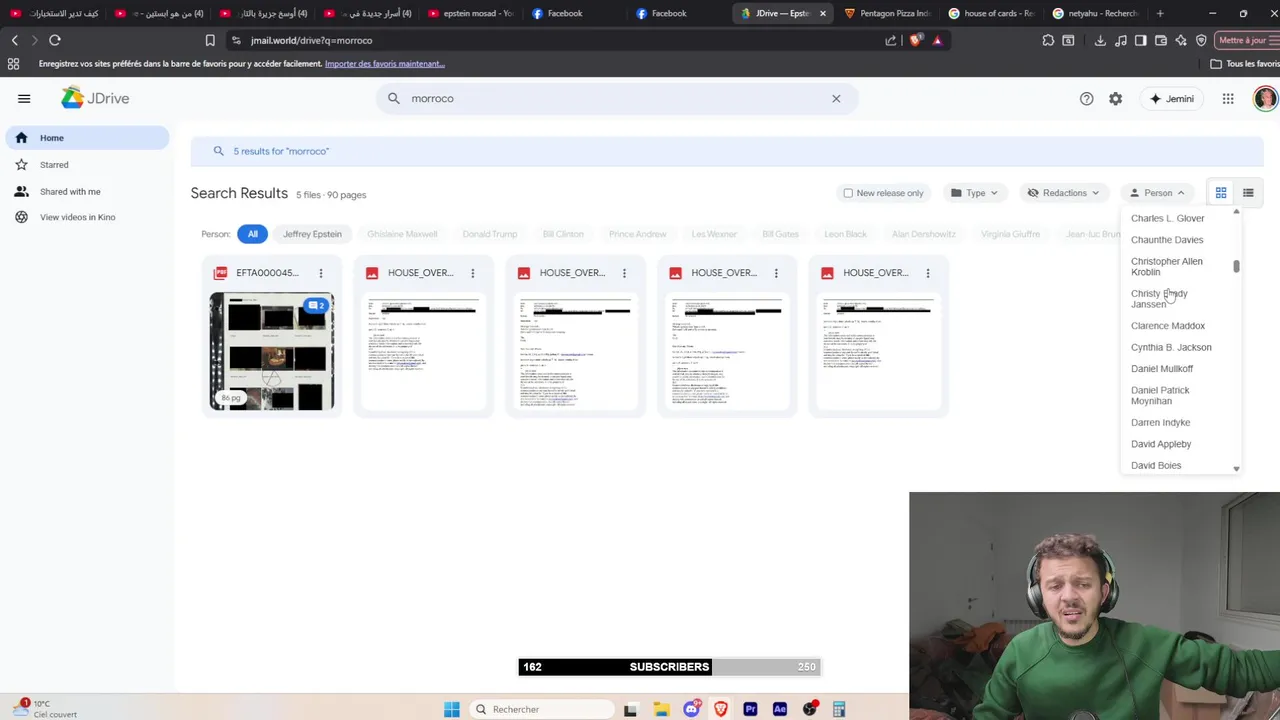The width and height of the screenshot is (1280, 720).
Task: Click into the morroco search field
Action: click(x=617, y=98)
